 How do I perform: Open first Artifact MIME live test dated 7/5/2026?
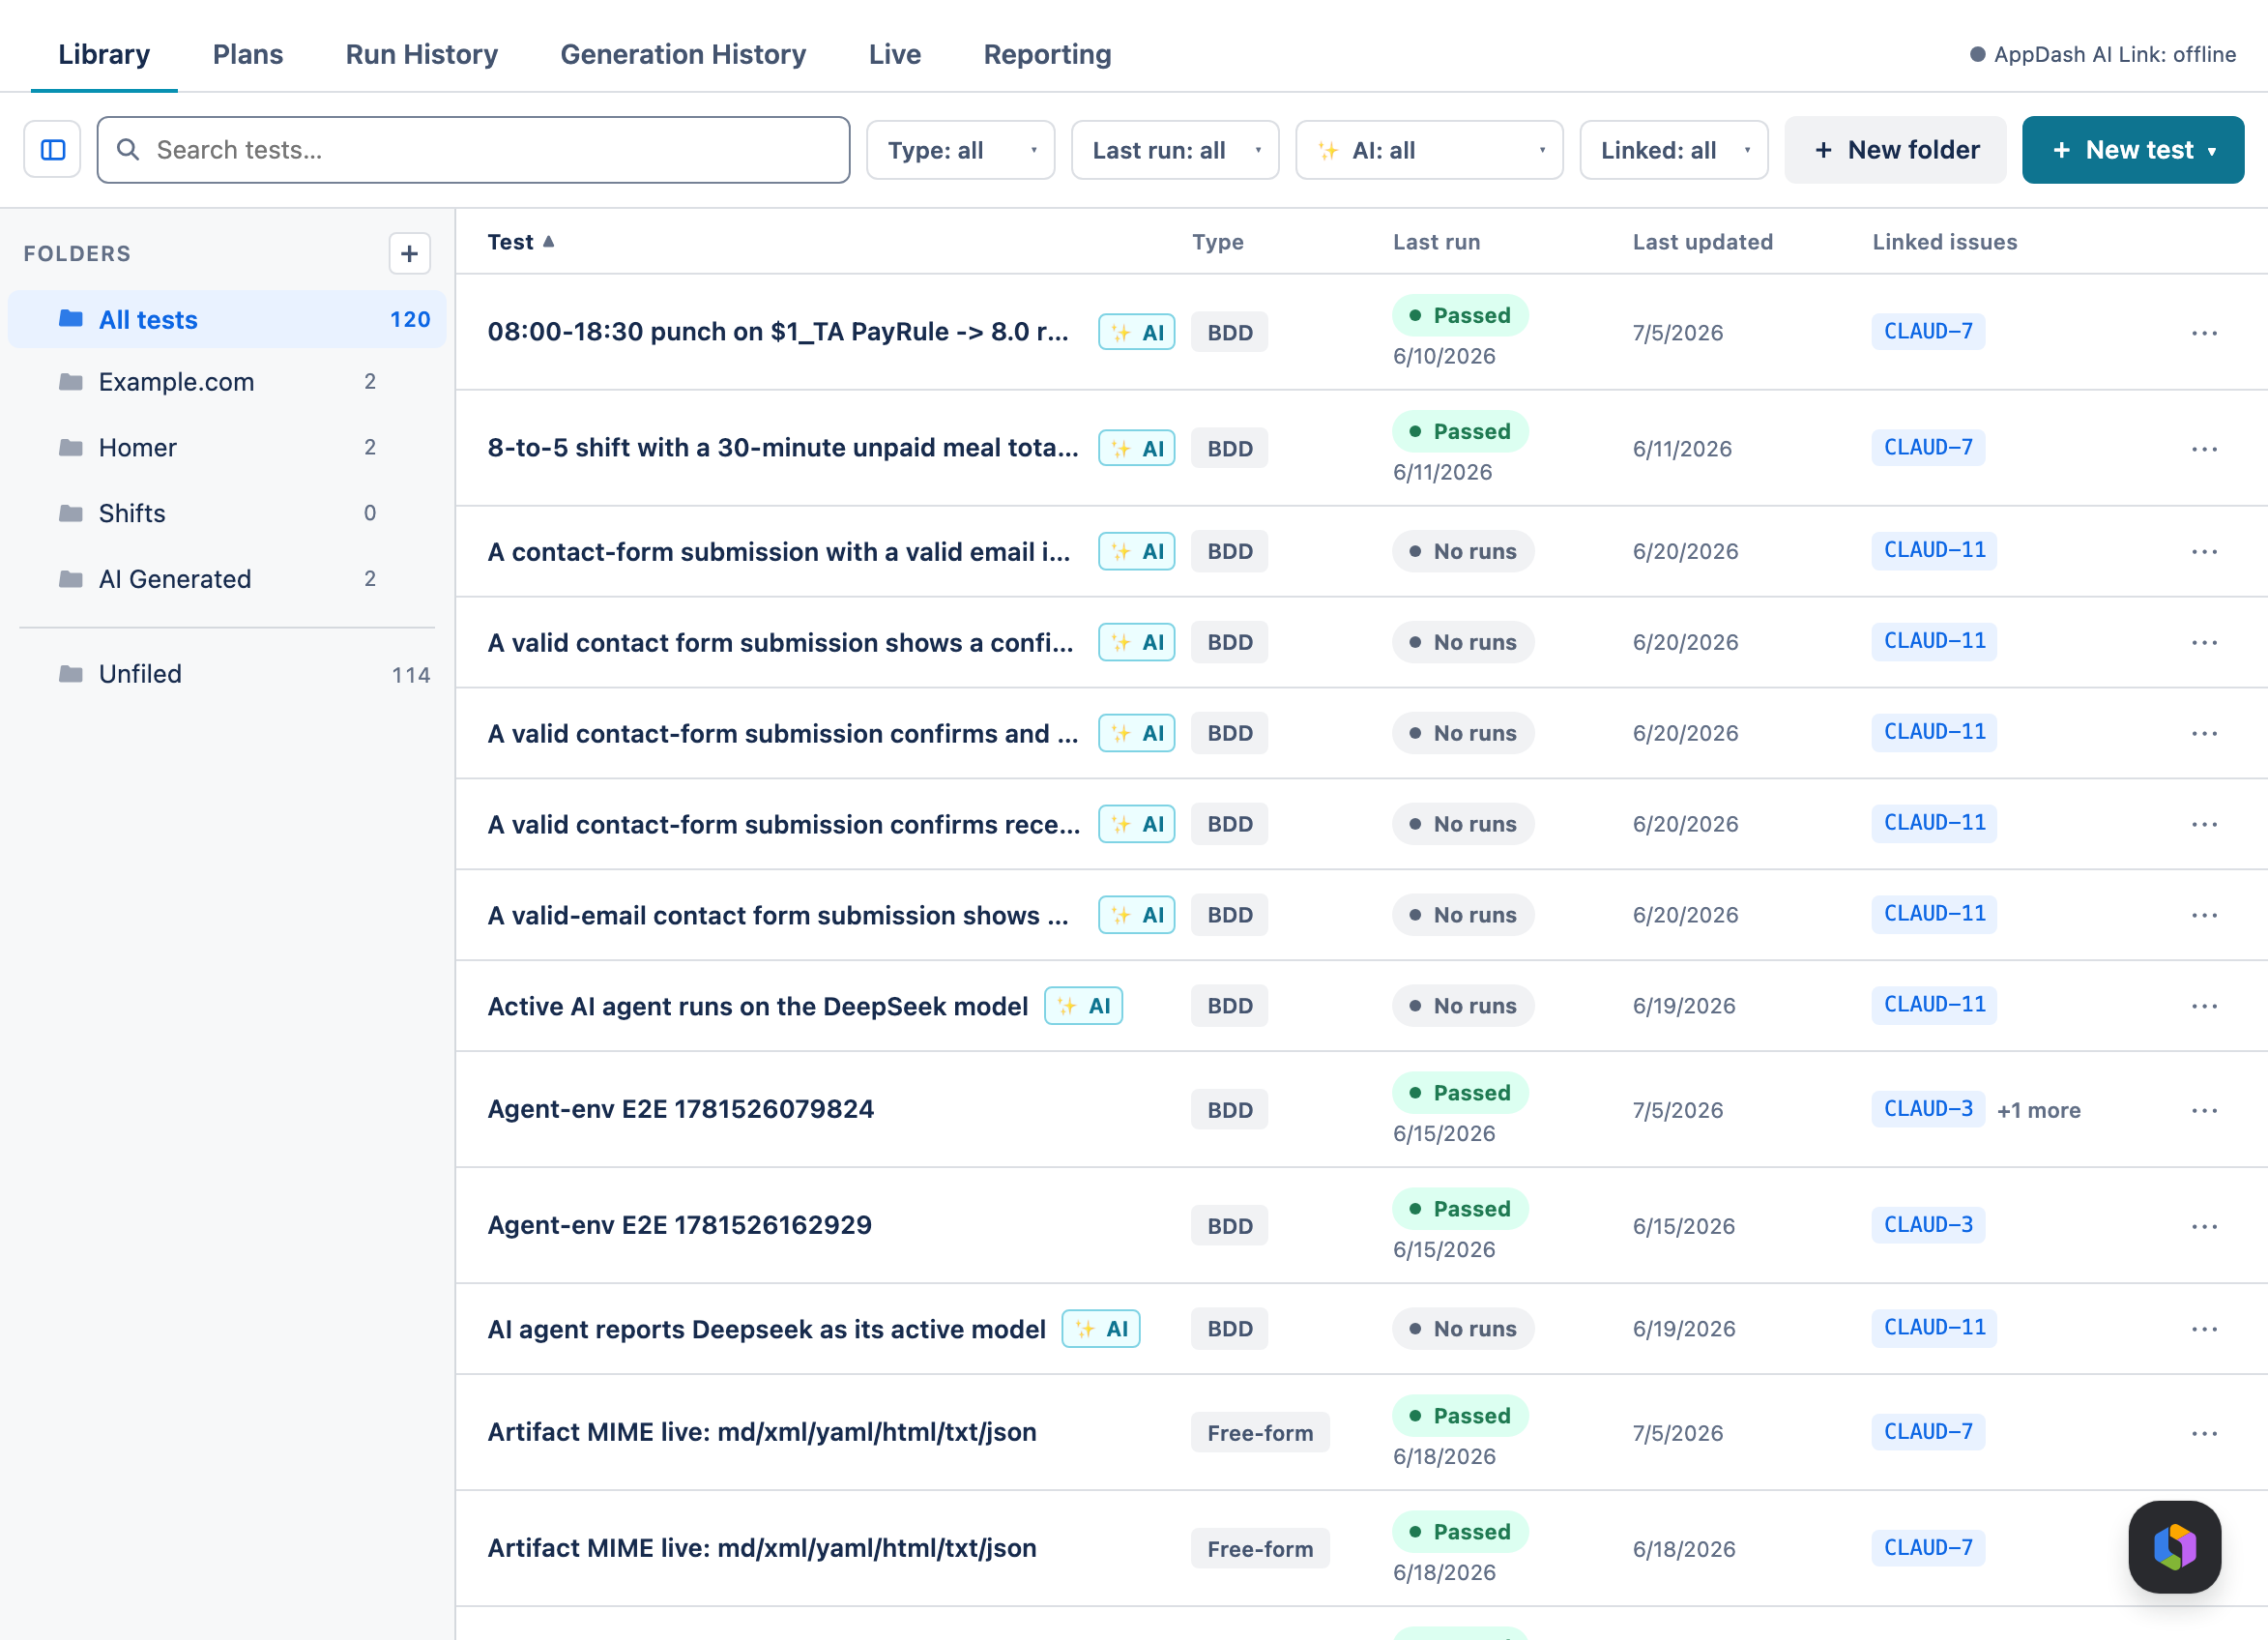point(762,1432)
